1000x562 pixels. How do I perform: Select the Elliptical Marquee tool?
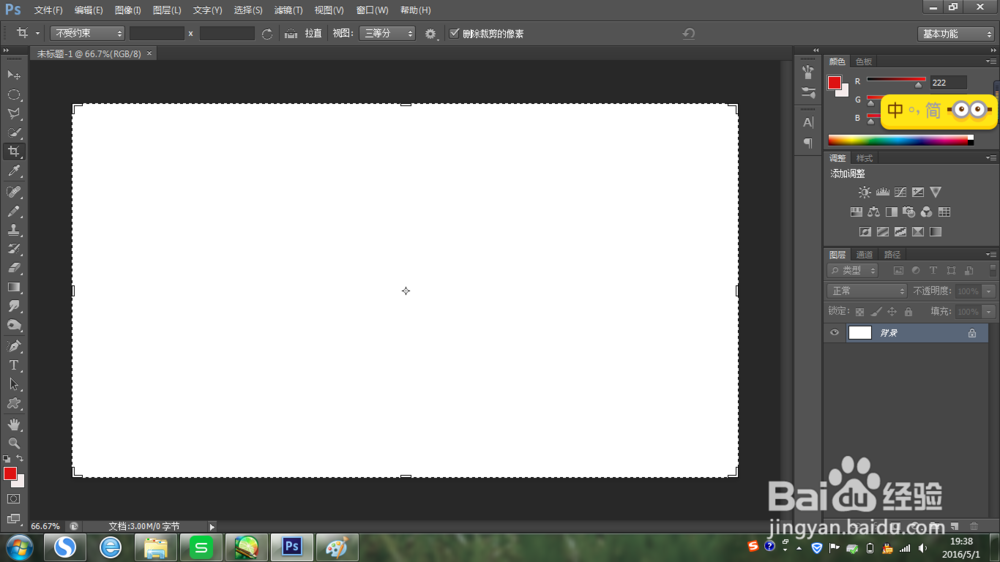[x=13, y=94]
